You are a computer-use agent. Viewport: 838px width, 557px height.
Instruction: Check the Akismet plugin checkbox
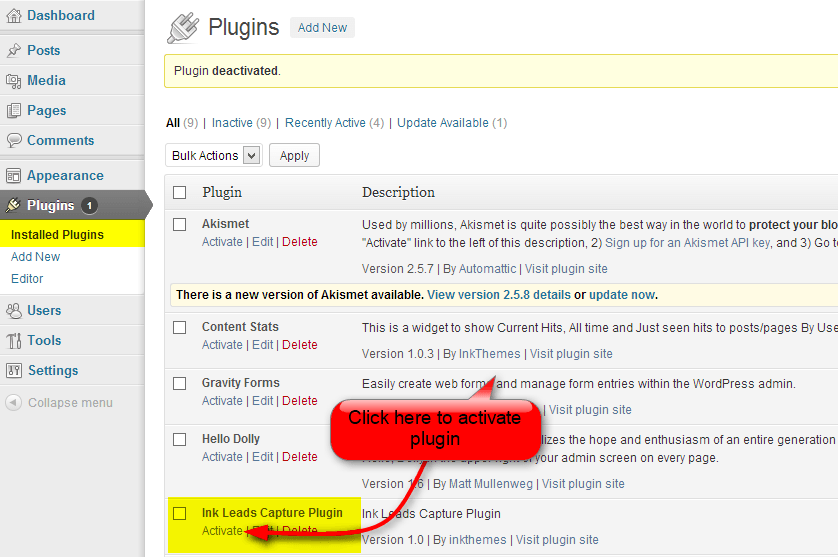(180, 225)
